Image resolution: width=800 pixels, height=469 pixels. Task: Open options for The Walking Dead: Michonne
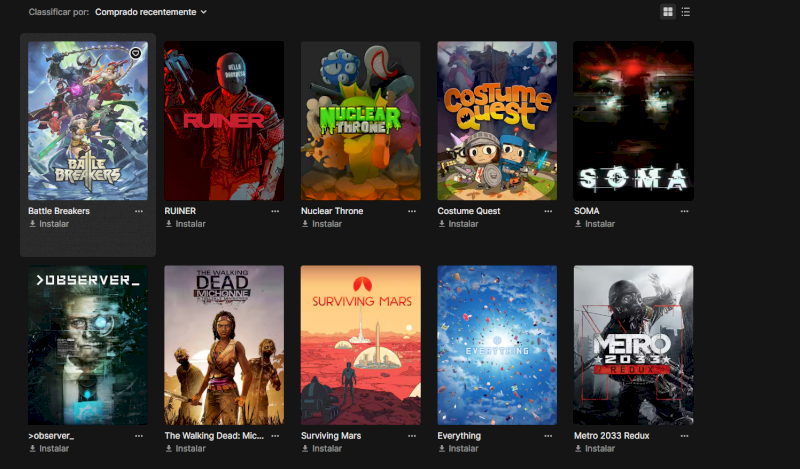275,436
